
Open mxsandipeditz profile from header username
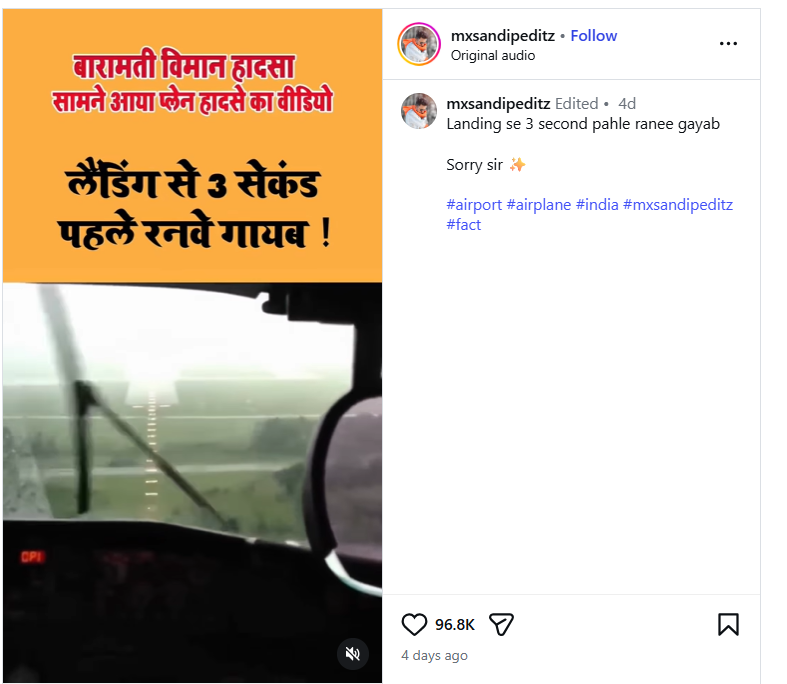502,36
